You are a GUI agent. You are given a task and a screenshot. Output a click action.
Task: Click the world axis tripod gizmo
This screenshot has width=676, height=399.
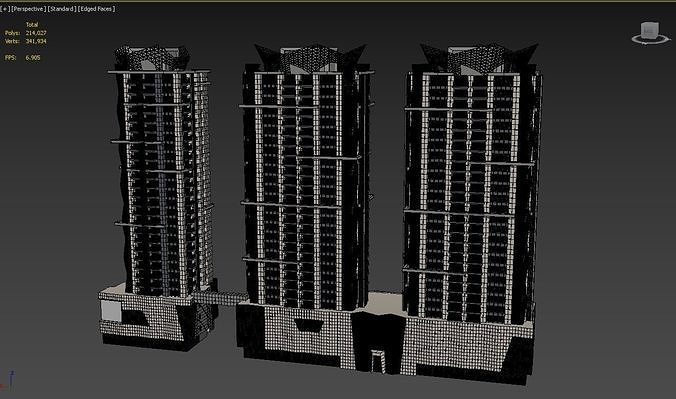point(8,380)
